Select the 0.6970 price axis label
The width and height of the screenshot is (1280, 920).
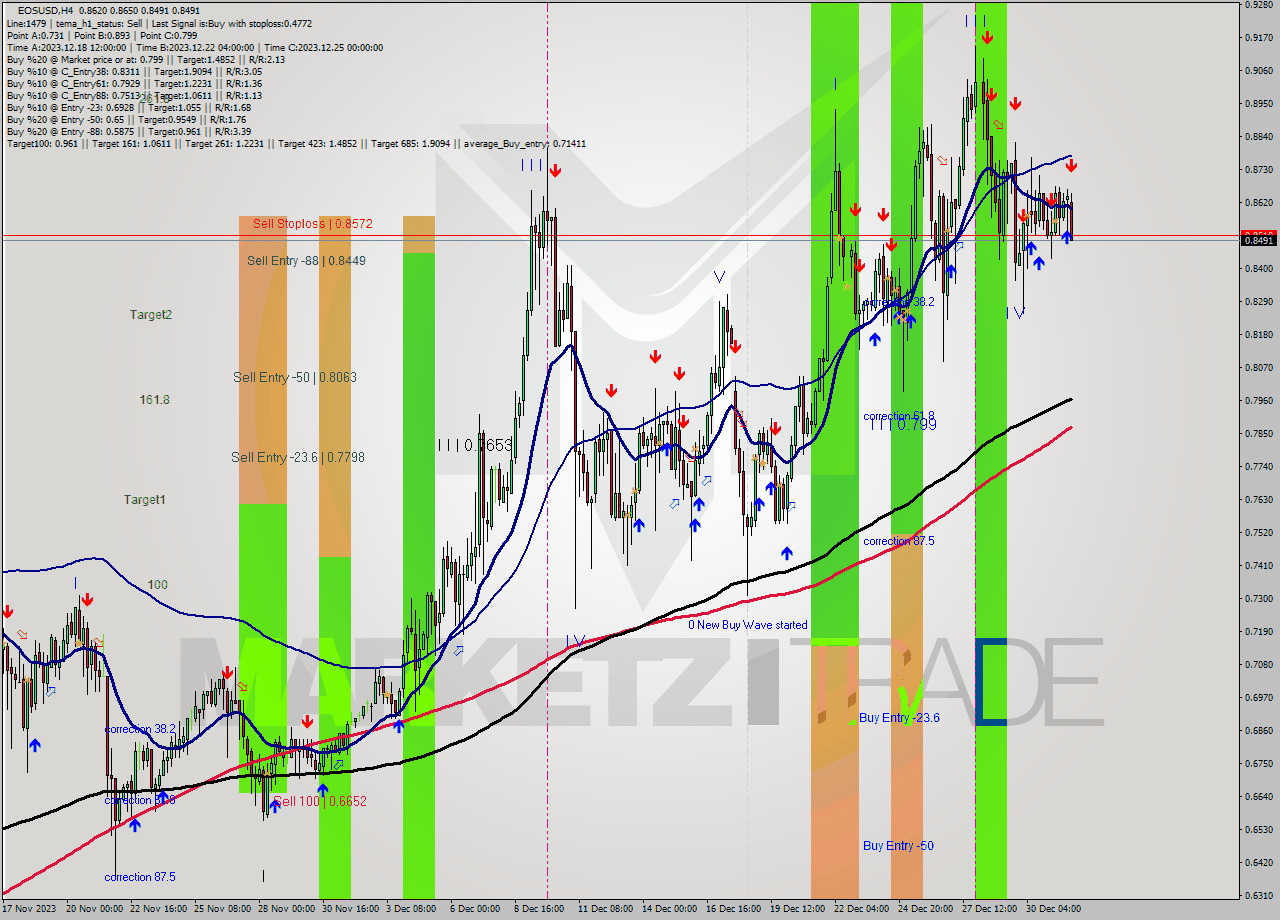point(1258,698)
